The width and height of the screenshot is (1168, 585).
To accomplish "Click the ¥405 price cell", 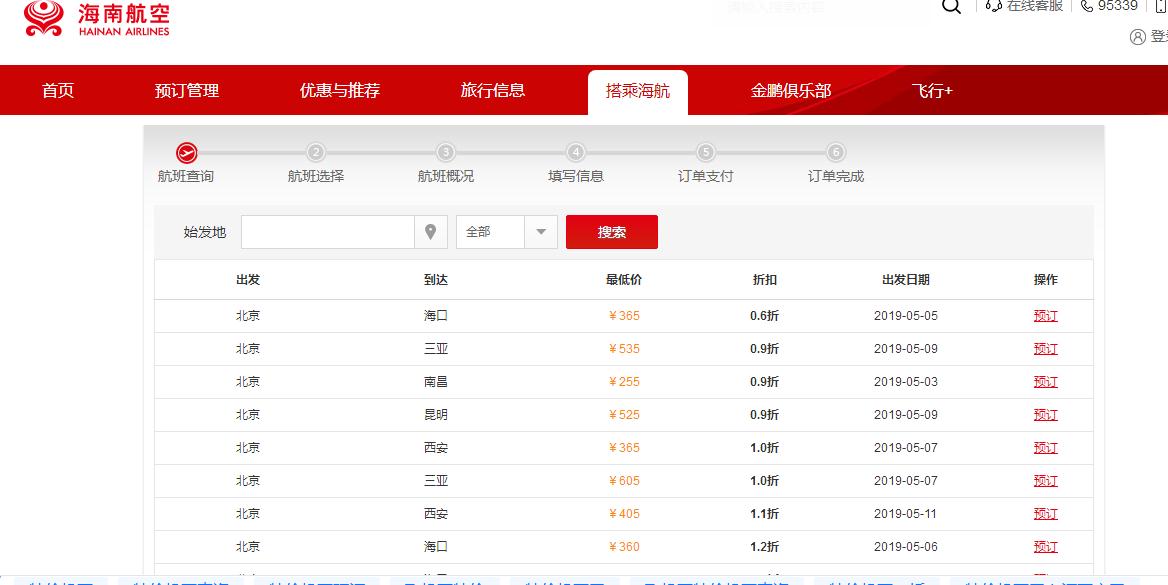I will tap(624, 513).
